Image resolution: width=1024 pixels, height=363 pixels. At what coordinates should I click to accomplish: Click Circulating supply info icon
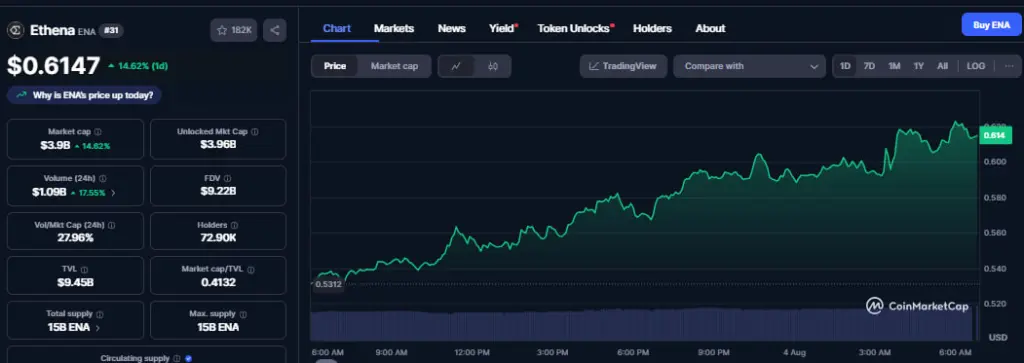coord(177,358)
